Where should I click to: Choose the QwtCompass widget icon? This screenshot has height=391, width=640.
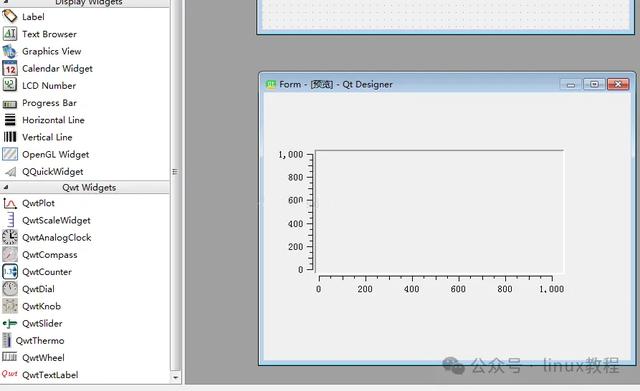point(10,255)
